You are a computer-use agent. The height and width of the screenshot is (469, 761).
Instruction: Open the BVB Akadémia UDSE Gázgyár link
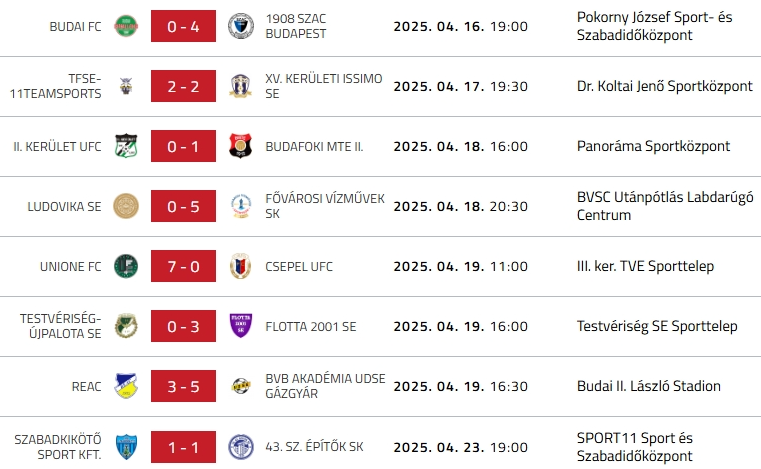coord(323,387)
